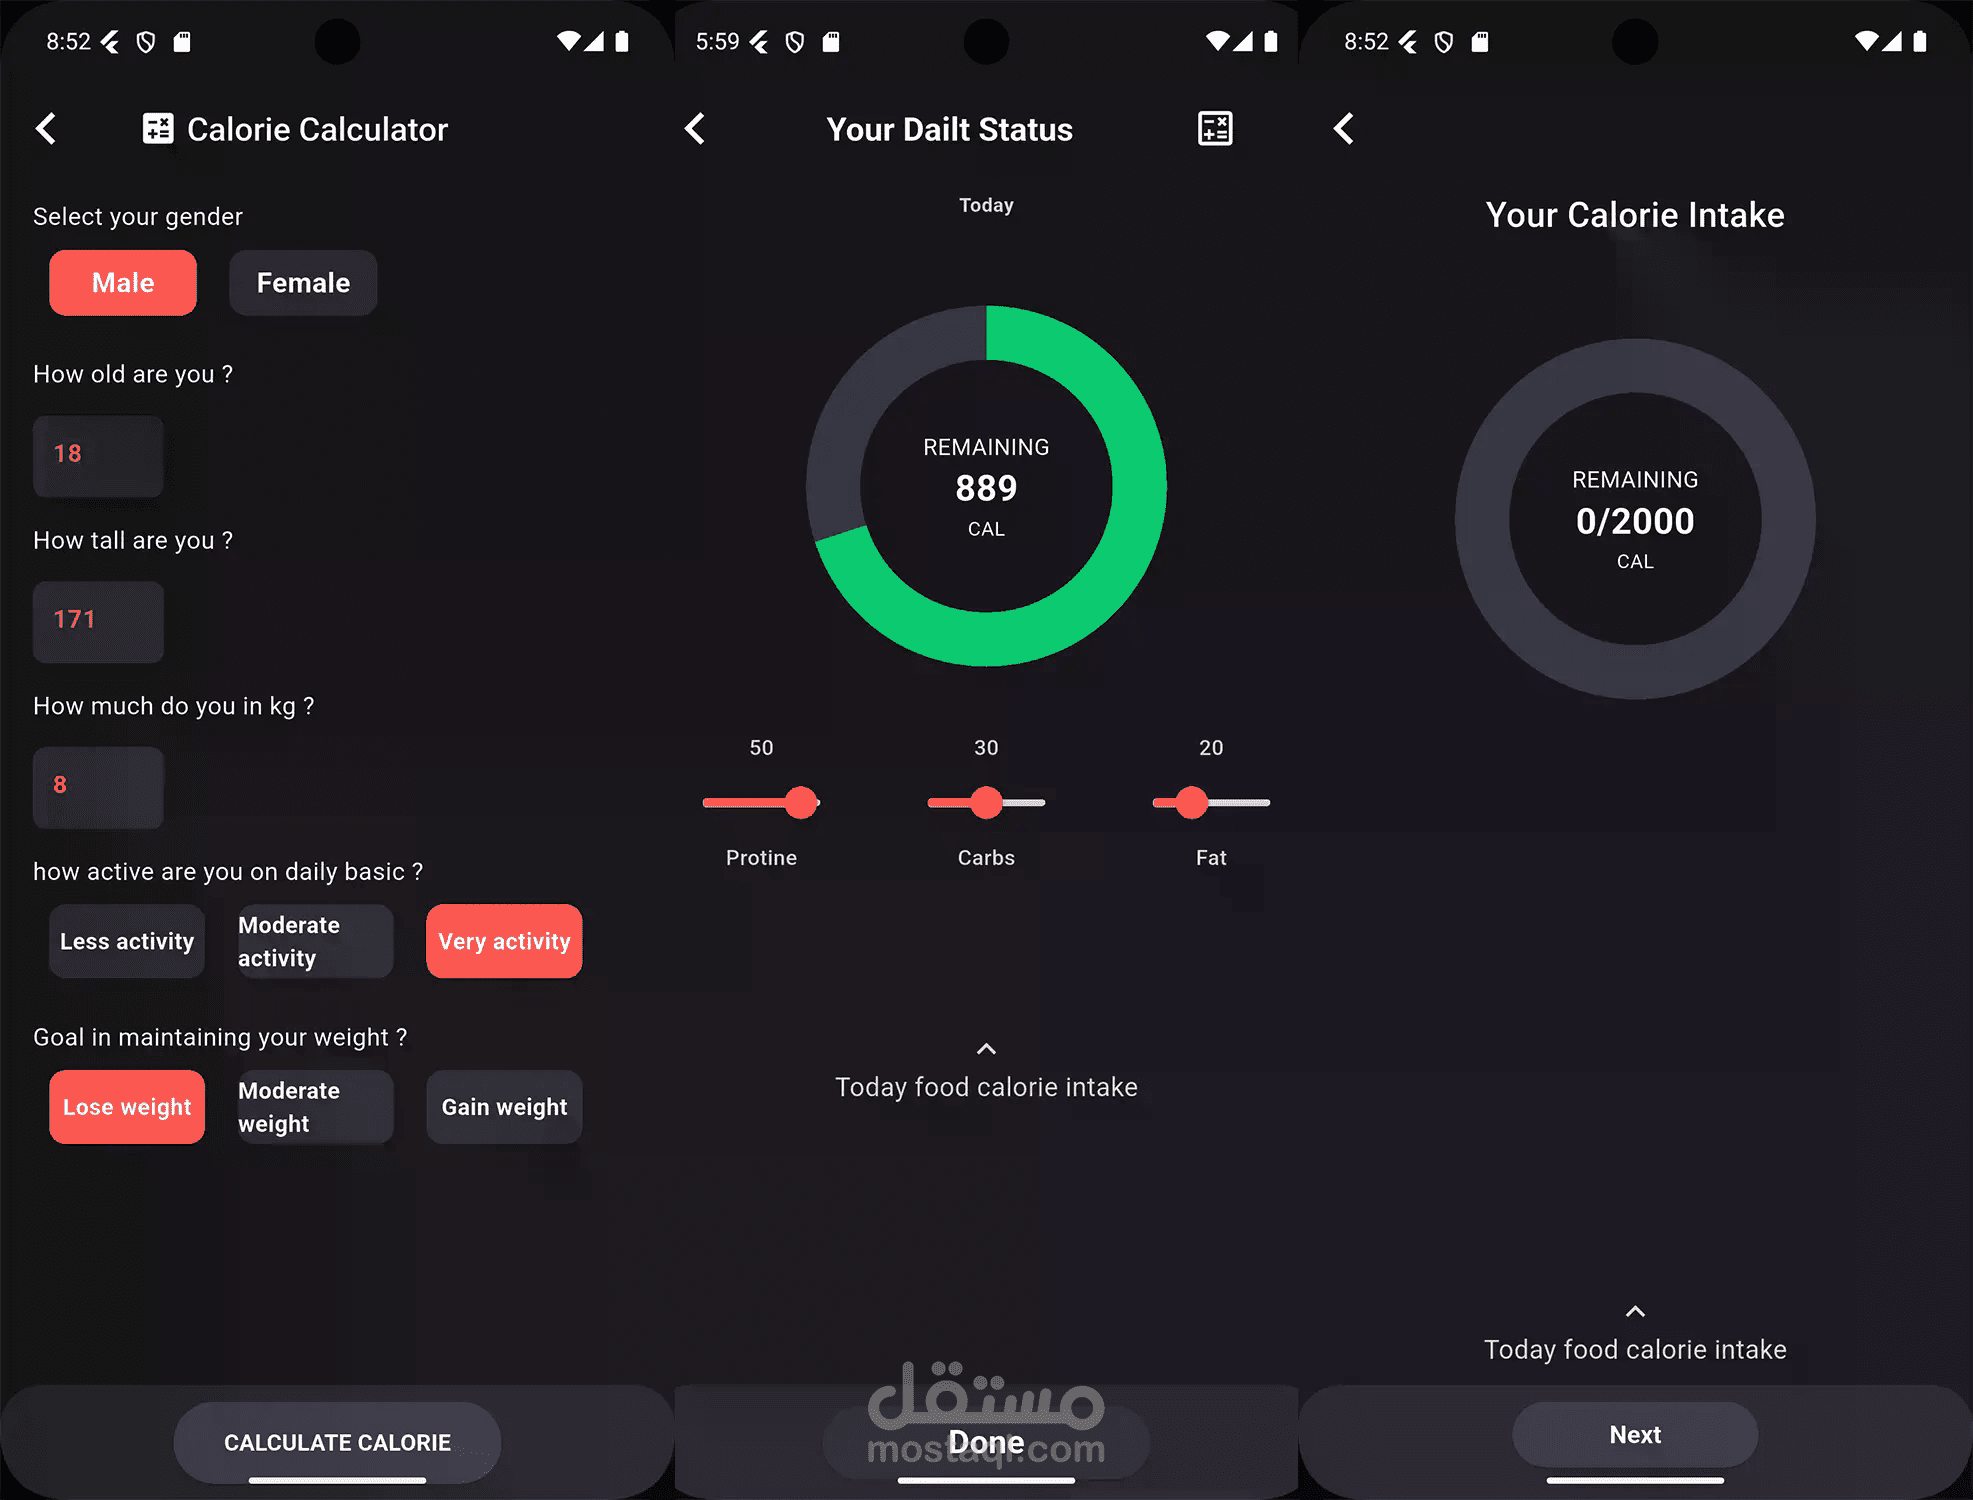
Task: Tap the Next button
Action: click(x=1635, y=1434)
